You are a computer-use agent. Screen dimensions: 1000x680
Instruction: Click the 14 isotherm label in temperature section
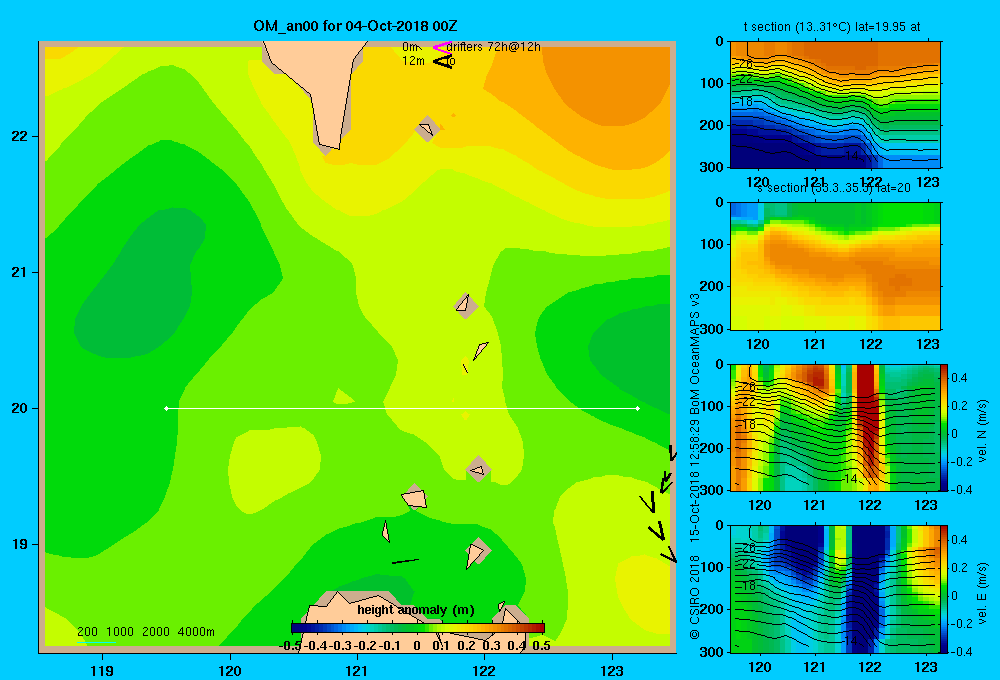point(851,155)
